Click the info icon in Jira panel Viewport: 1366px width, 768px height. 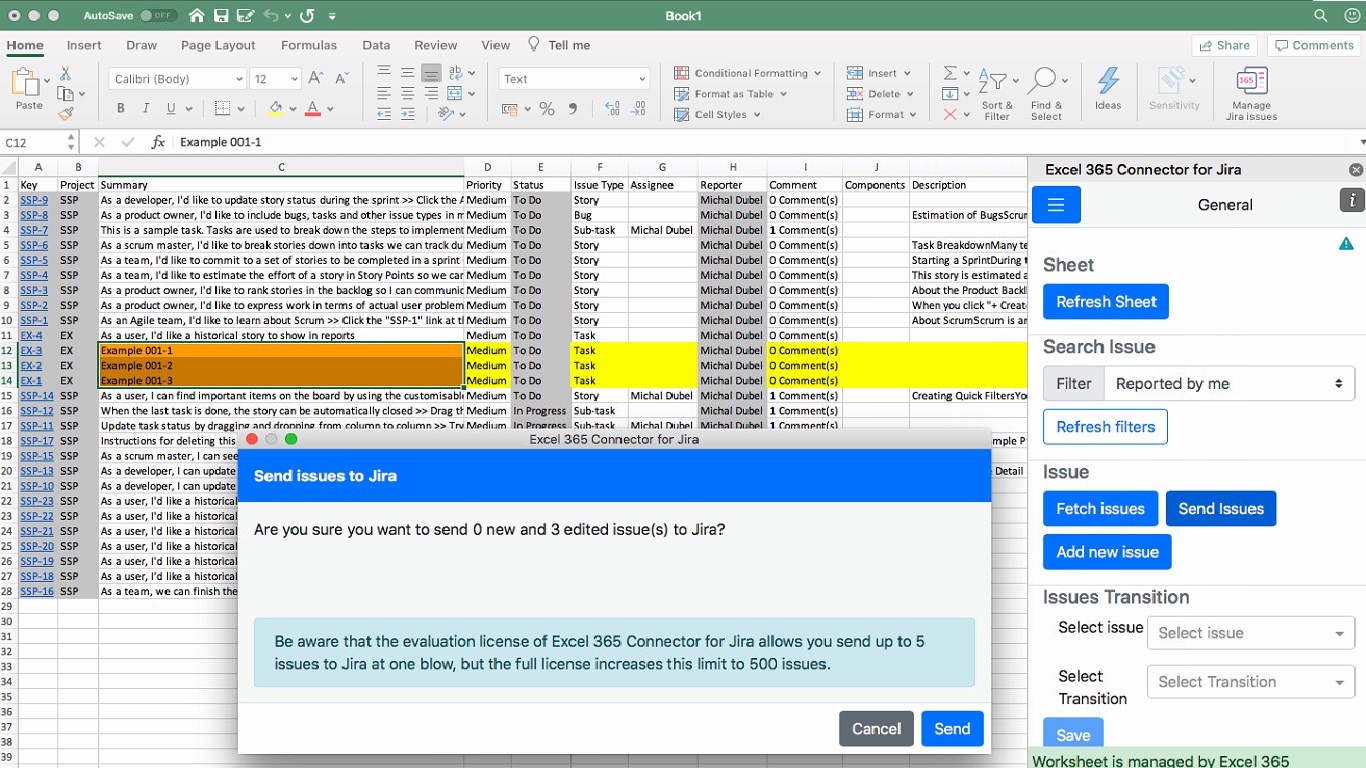coord(1352,200)
